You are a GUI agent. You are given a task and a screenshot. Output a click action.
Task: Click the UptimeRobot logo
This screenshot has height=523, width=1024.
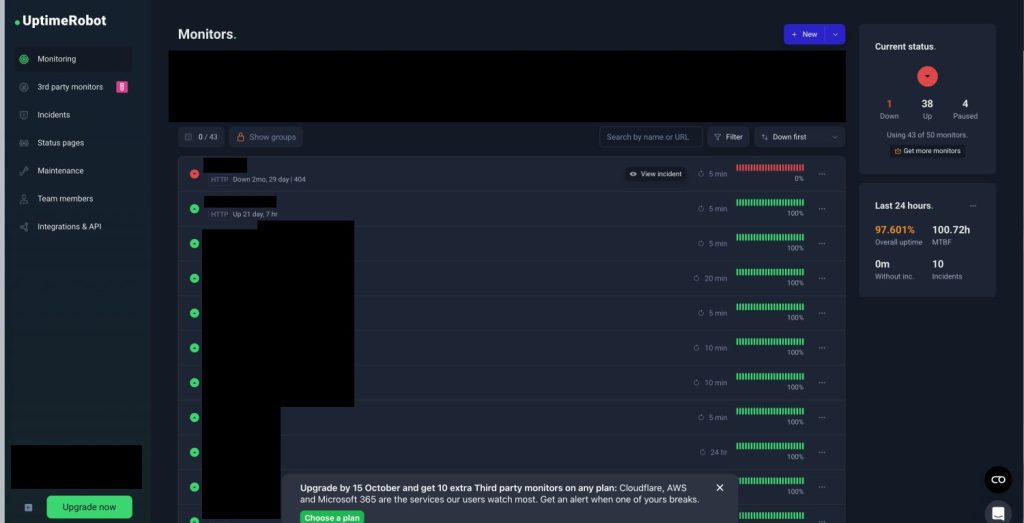[60, 21]
